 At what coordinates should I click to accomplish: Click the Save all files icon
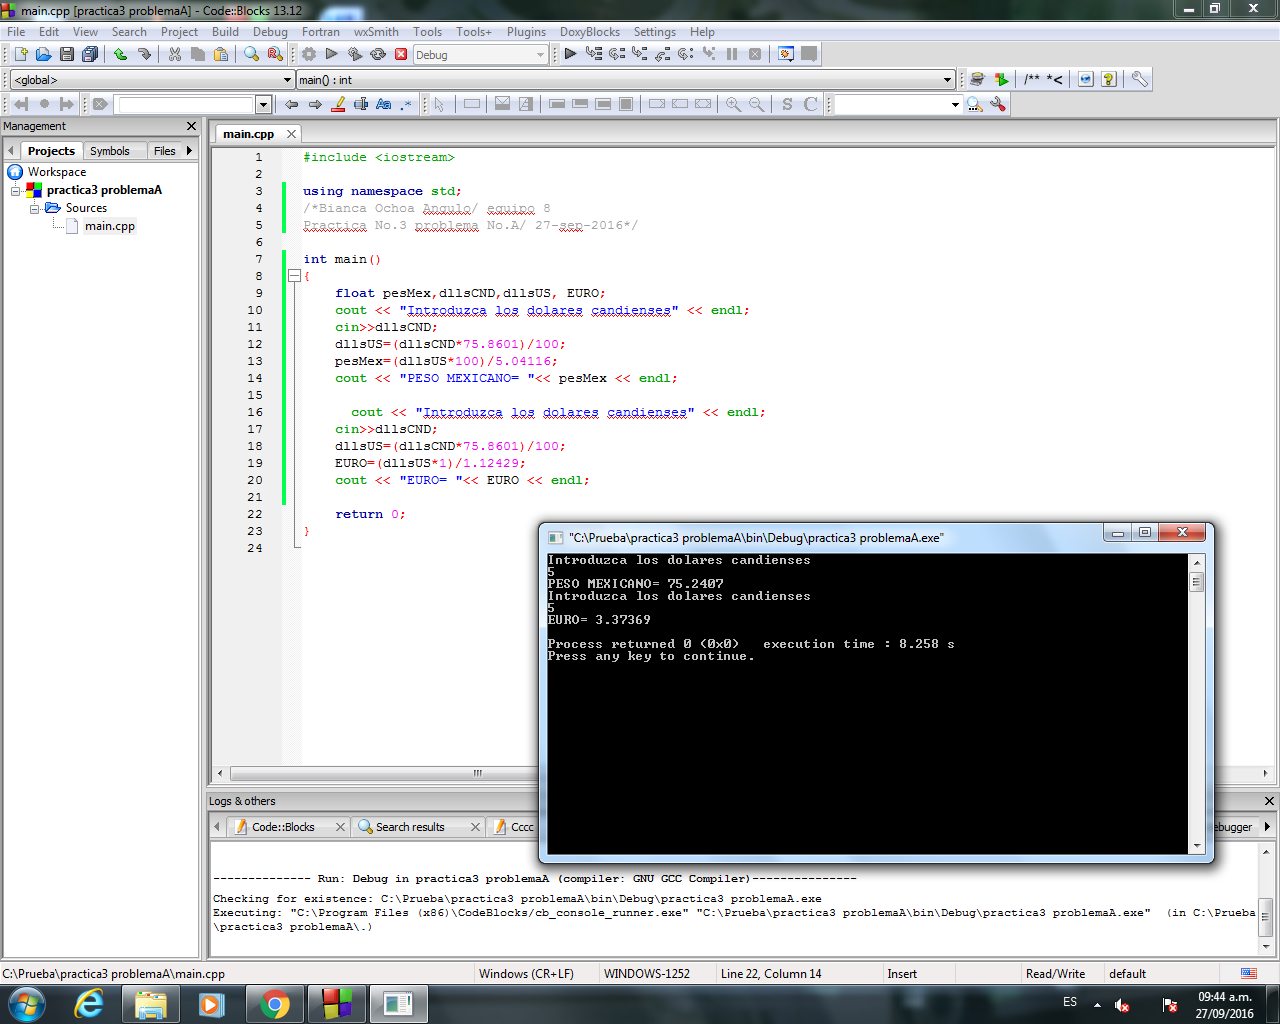coord(90,54)
